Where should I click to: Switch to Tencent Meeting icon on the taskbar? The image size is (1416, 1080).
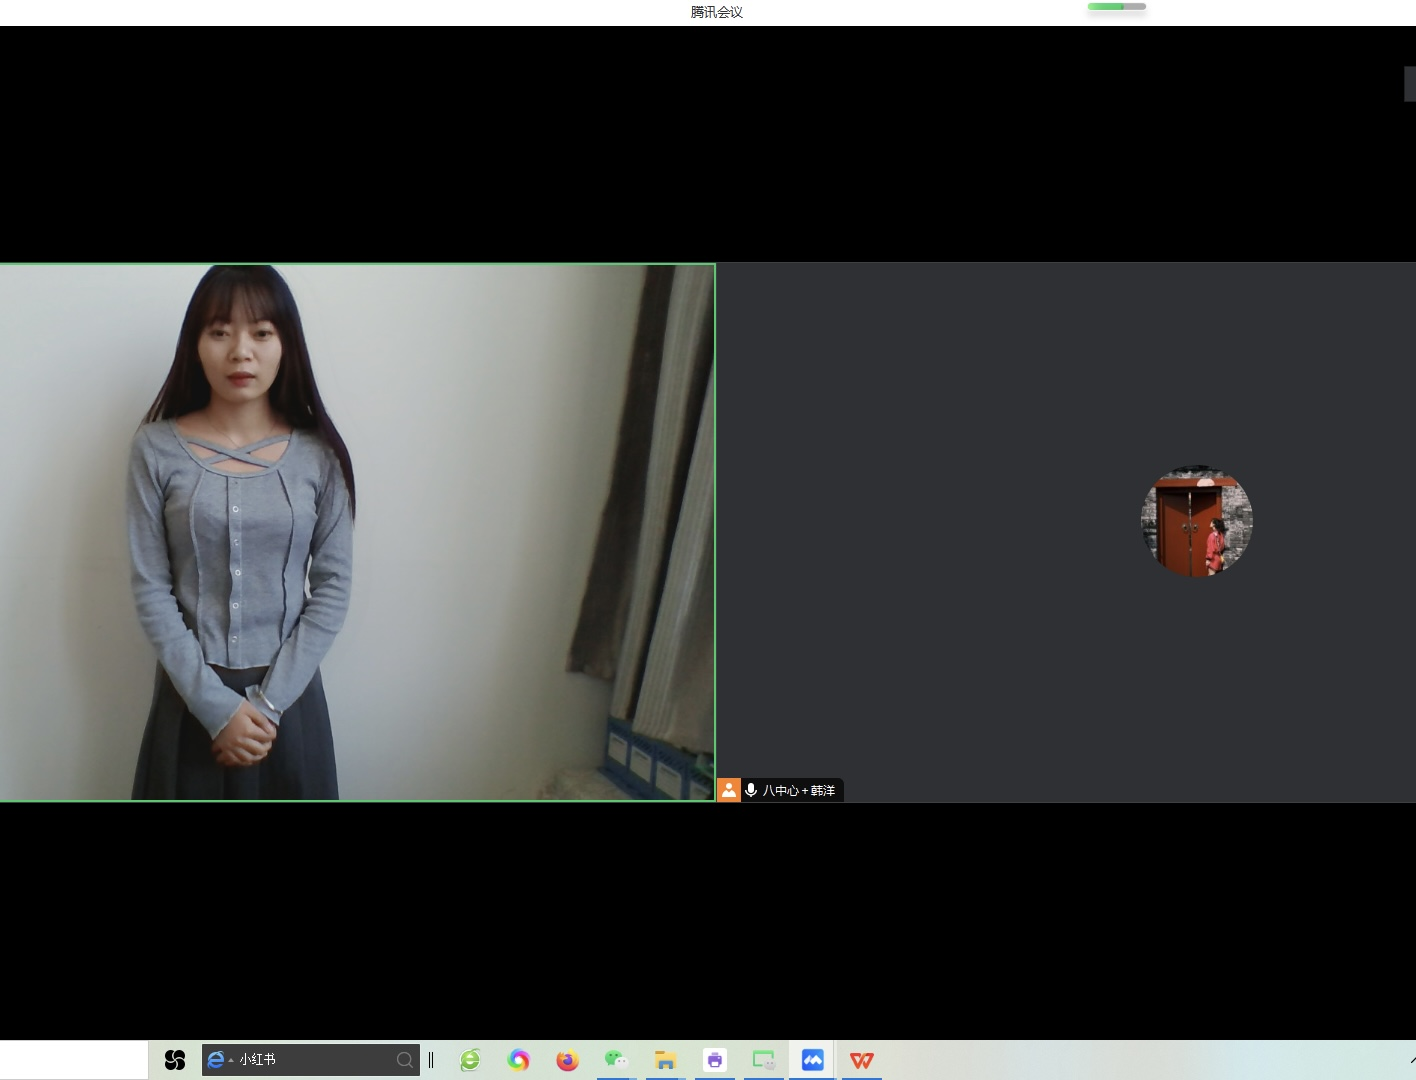[813, 1060]
